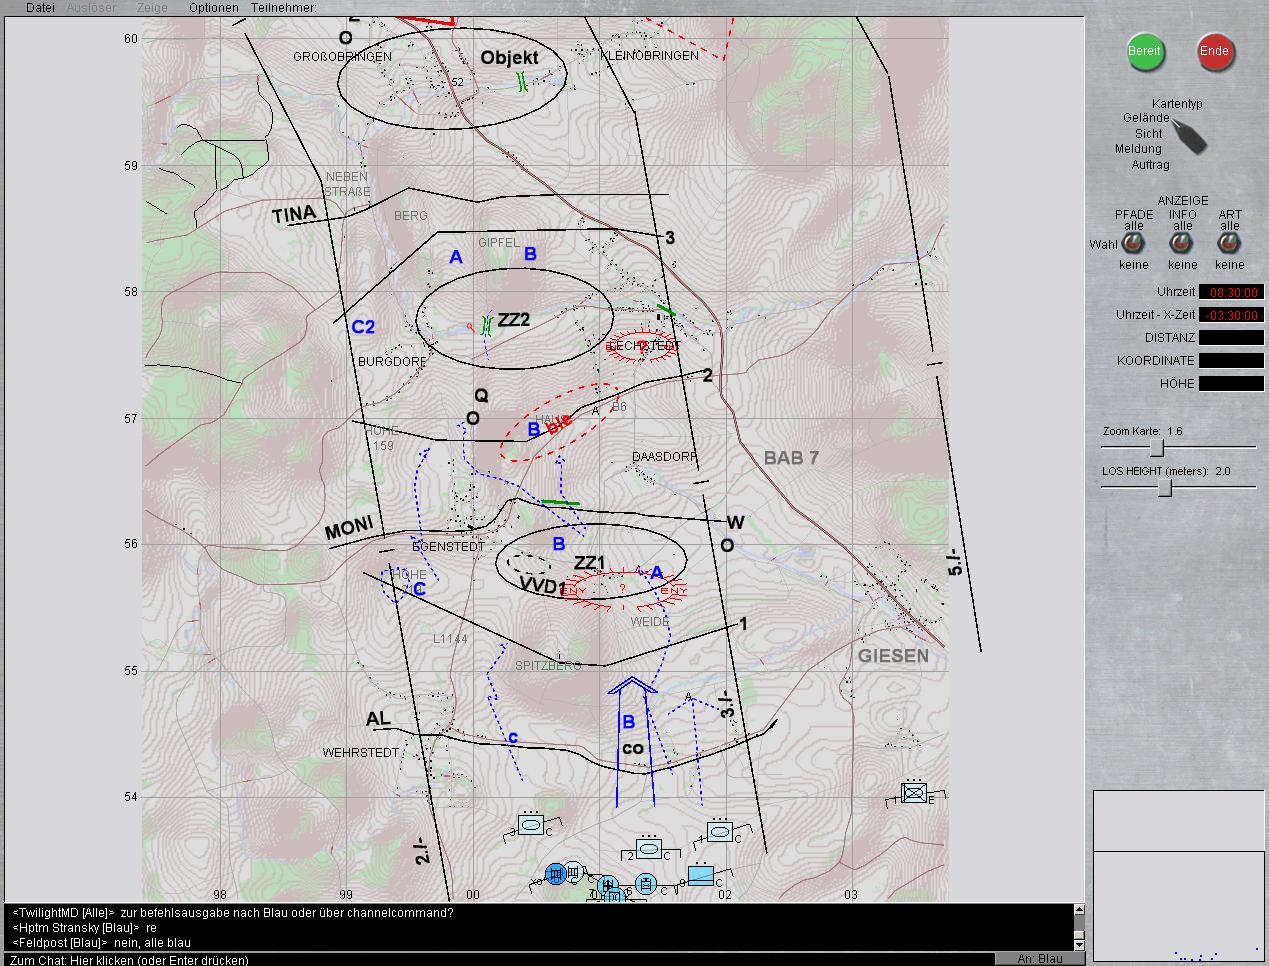Click the LOS HEIGHT slider handle
This screenshot has height=966, width=1269.
coord(1165,487)
